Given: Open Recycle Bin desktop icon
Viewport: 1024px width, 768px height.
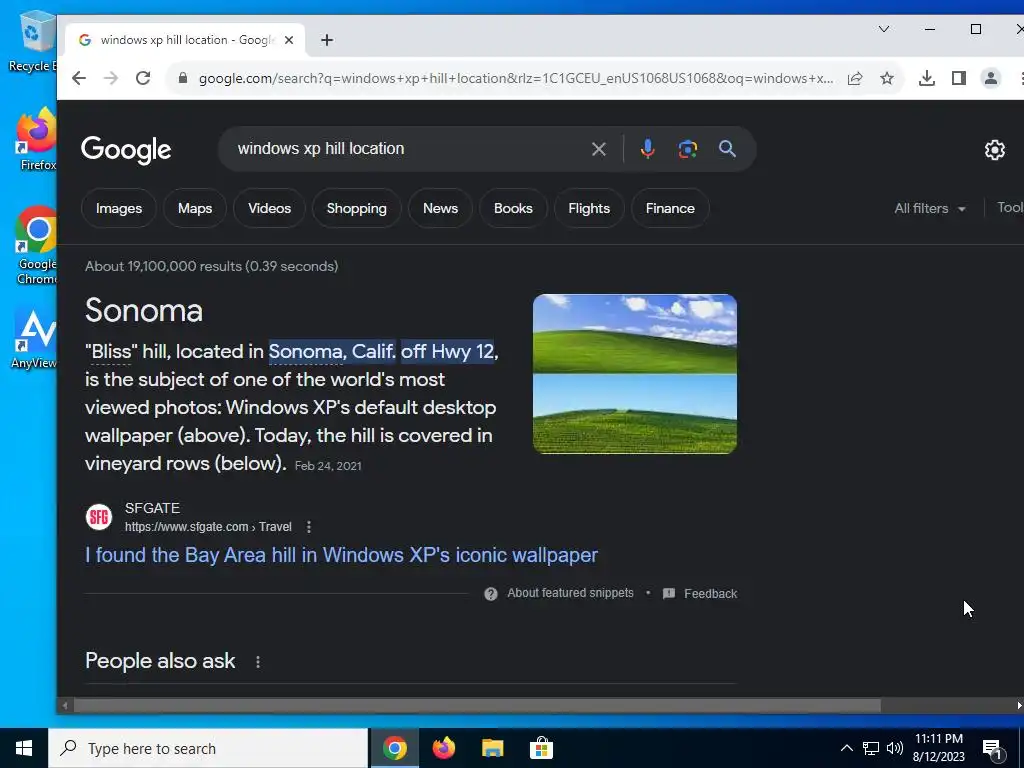Looking at the screenshot, I should point(33,41).
